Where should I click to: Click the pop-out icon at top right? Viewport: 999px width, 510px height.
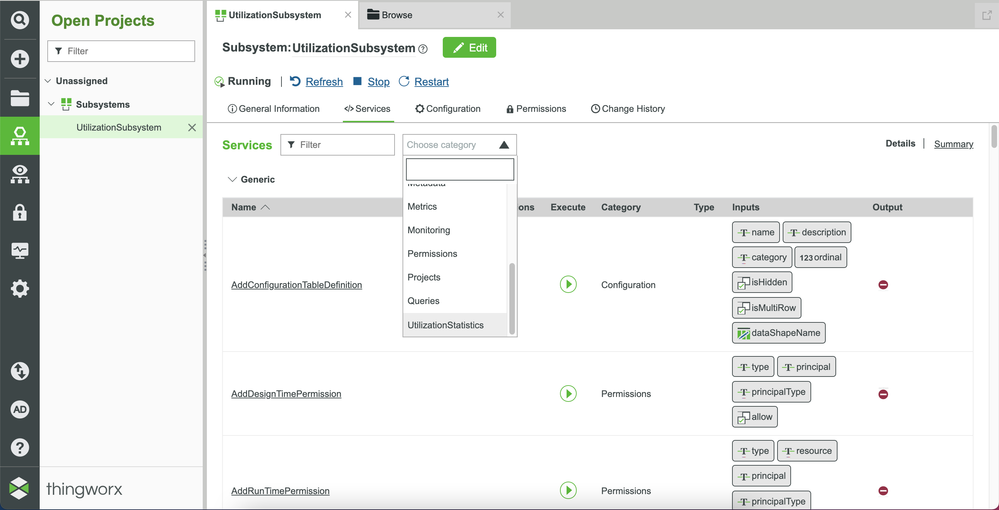click(x=986, y=15)
